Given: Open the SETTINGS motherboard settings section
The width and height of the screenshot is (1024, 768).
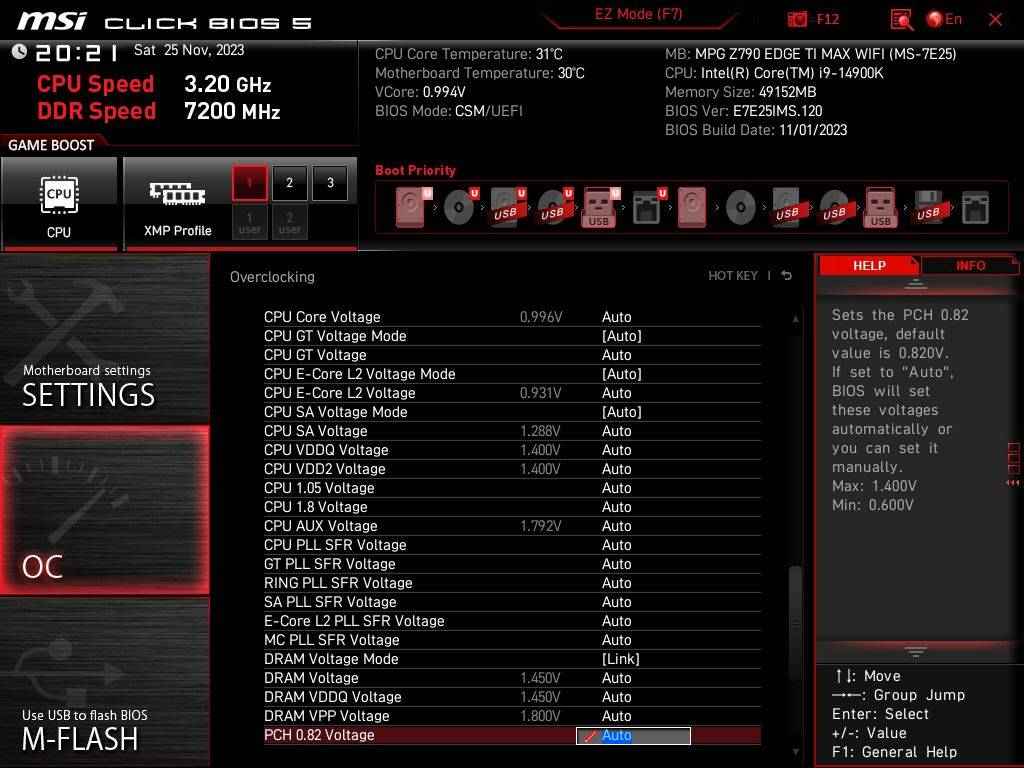Looking at the screenshot, I should click(104, 338).
